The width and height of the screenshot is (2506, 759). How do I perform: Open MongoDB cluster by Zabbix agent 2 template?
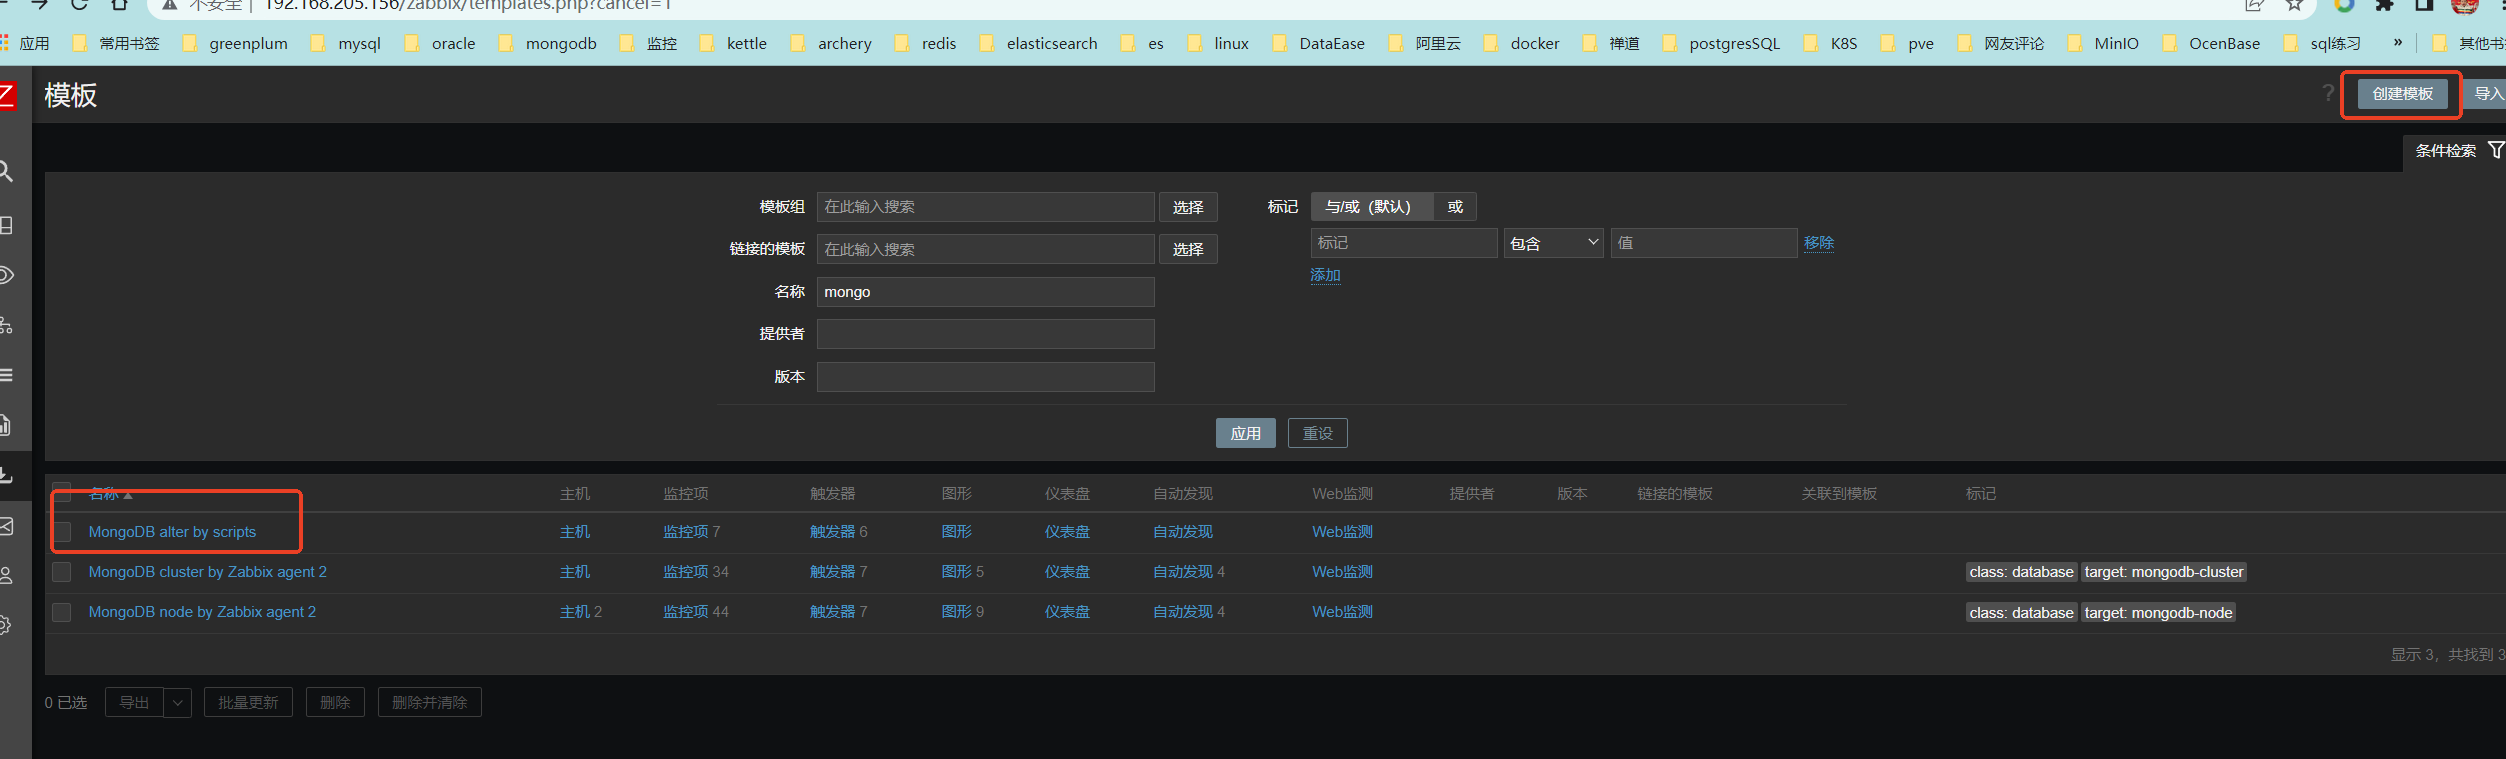coord(208,572)
